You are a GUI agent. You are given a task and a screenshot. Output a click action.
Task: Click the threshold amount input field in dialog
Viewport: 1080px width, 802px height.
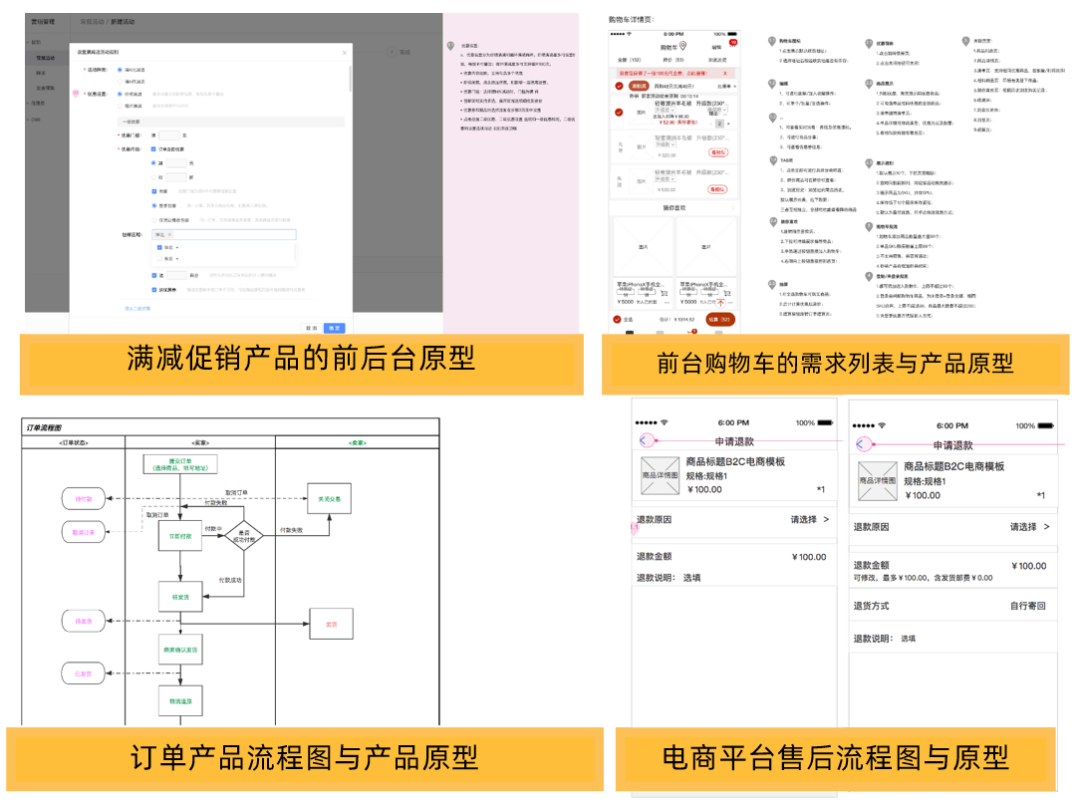pyautogui.click(x=169, y=135)
